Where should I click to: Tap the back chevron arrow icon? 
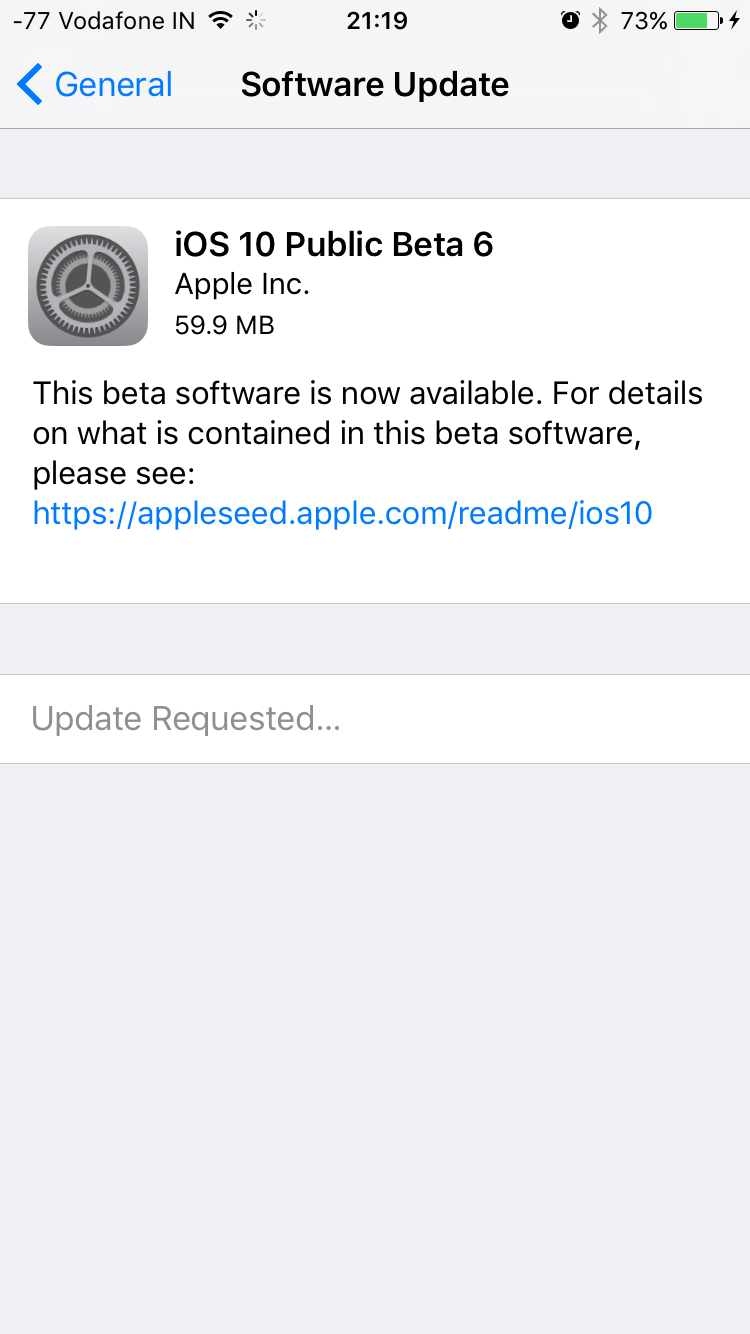pos(30,85)
